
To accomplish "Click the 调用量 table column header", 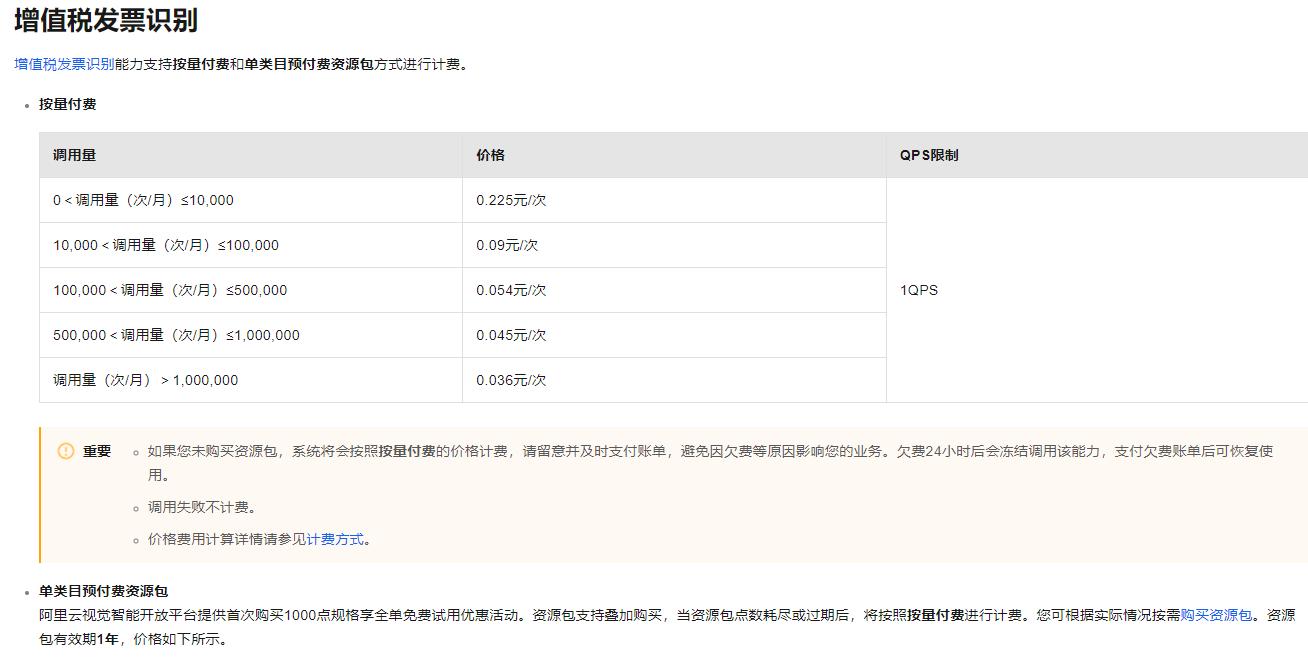I will point(75,155).
